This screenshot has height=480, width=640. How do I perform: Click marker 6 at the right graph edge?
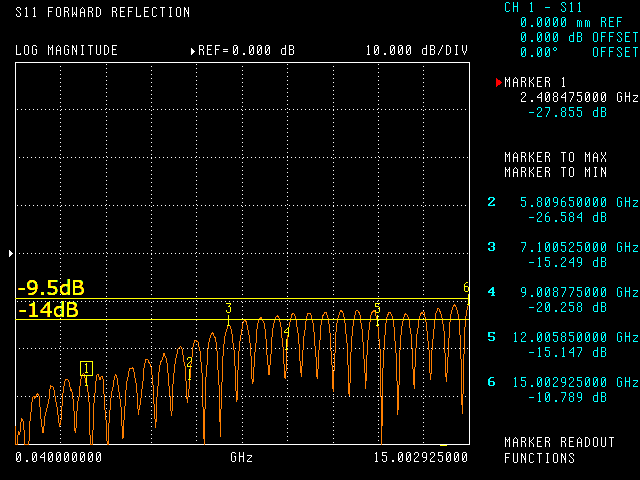tap(466, 288)
